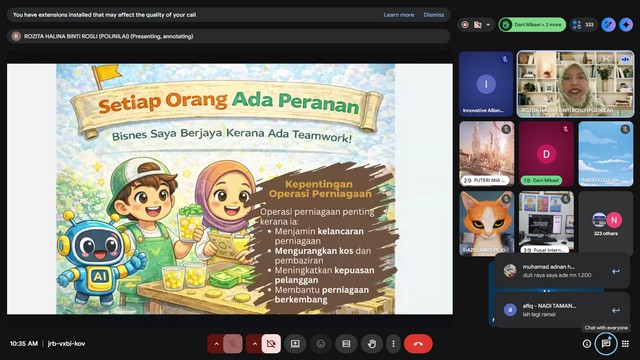Click the red Leave call button

418,344
